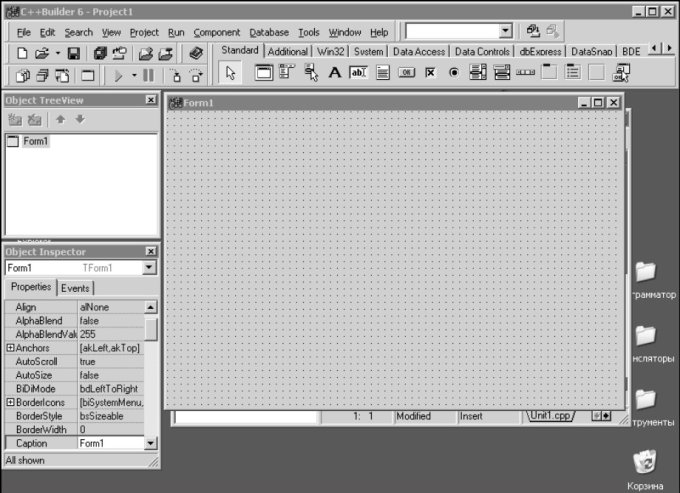Screen dimensions: 680x493
Task: Select the RadioButton component in palette
Action: 453,72
